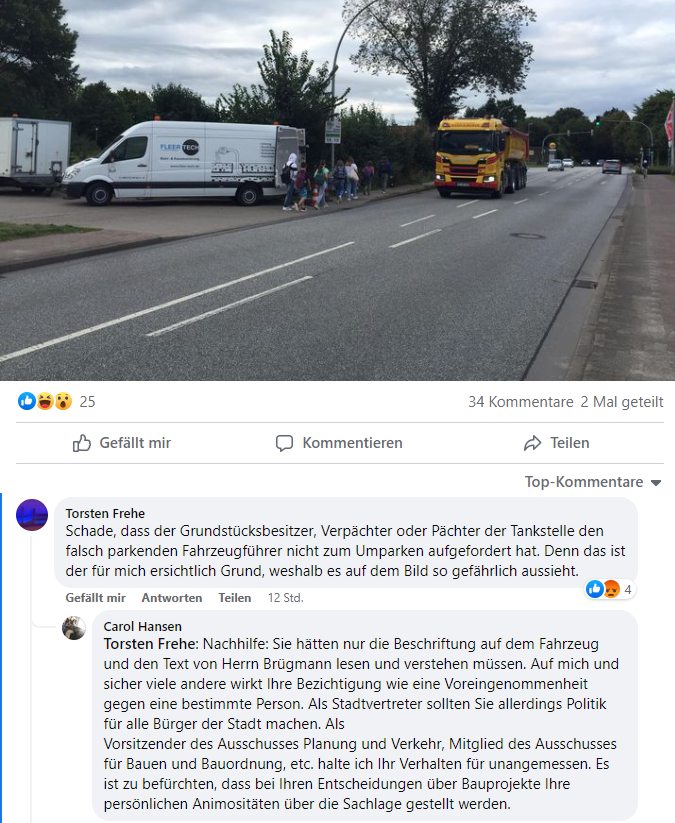Click the share arrow icon beside Teilen

(532, 444)
